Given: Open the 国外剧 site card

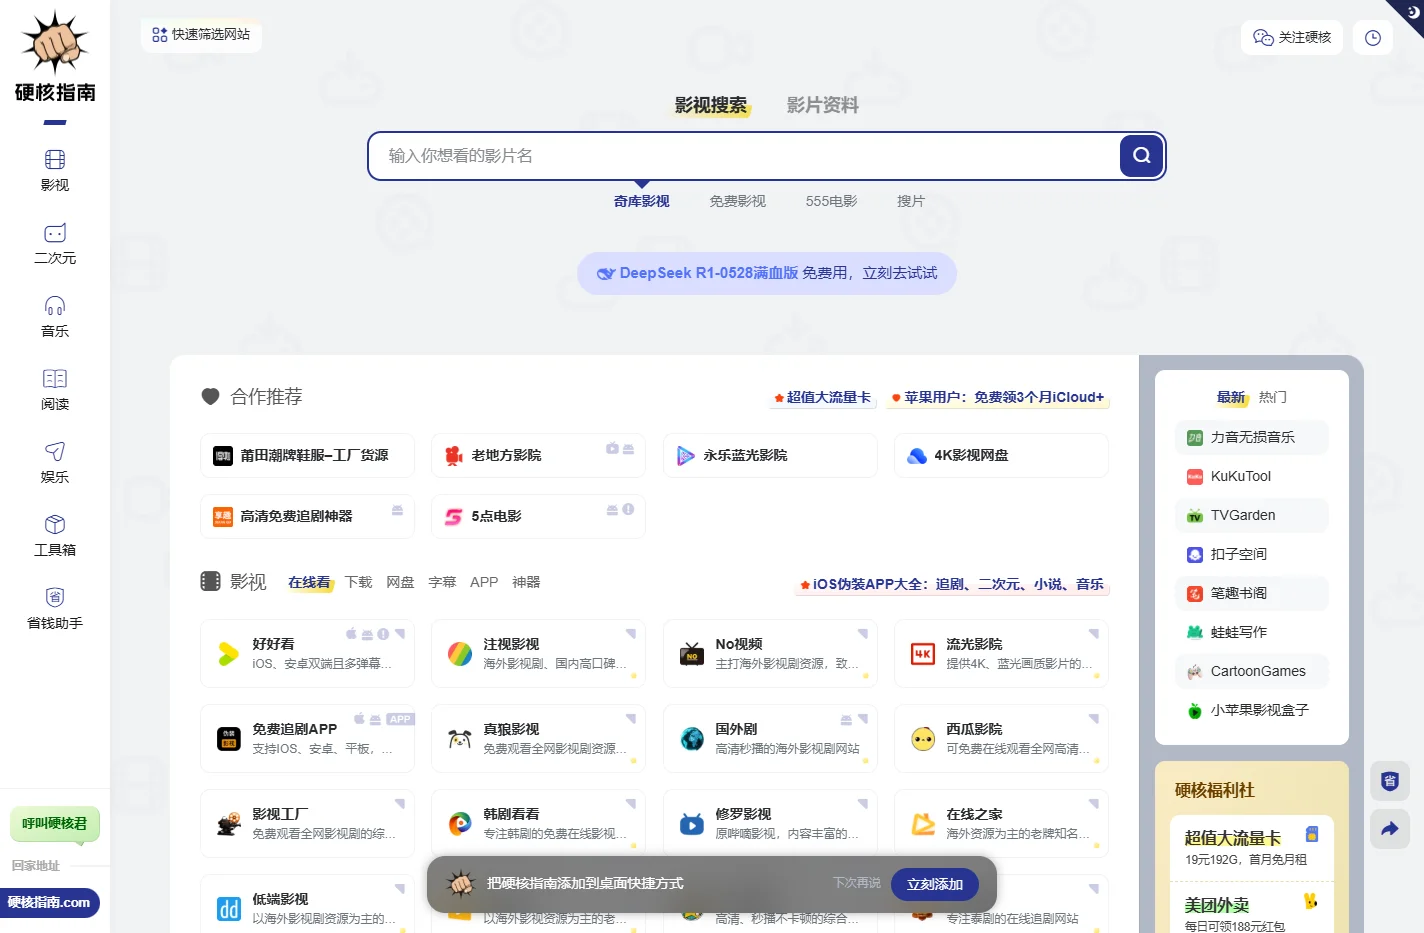Looking at the screenshot, I should tap(770, 739).
